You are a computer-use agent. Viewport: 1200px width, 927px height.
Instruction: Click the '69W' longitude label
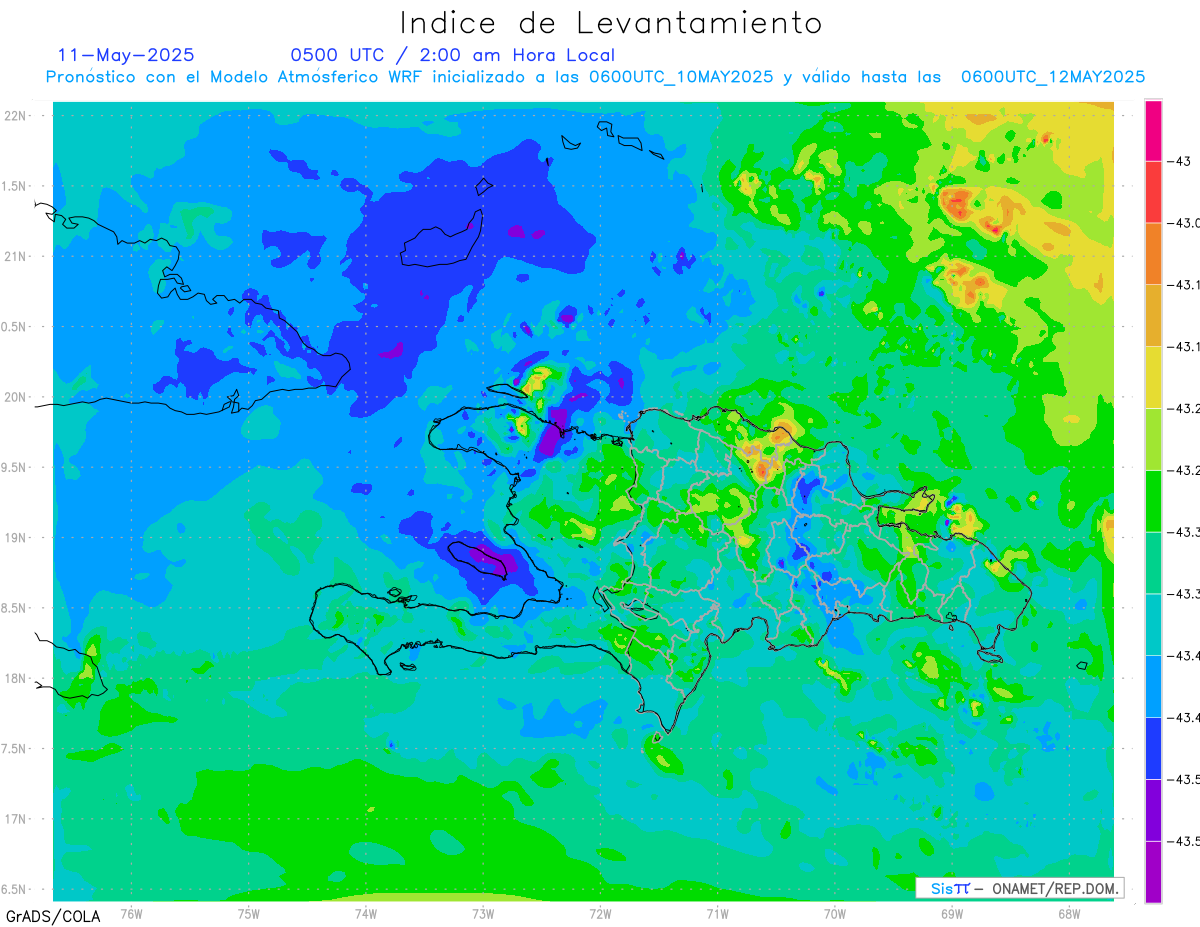[952, 913]
